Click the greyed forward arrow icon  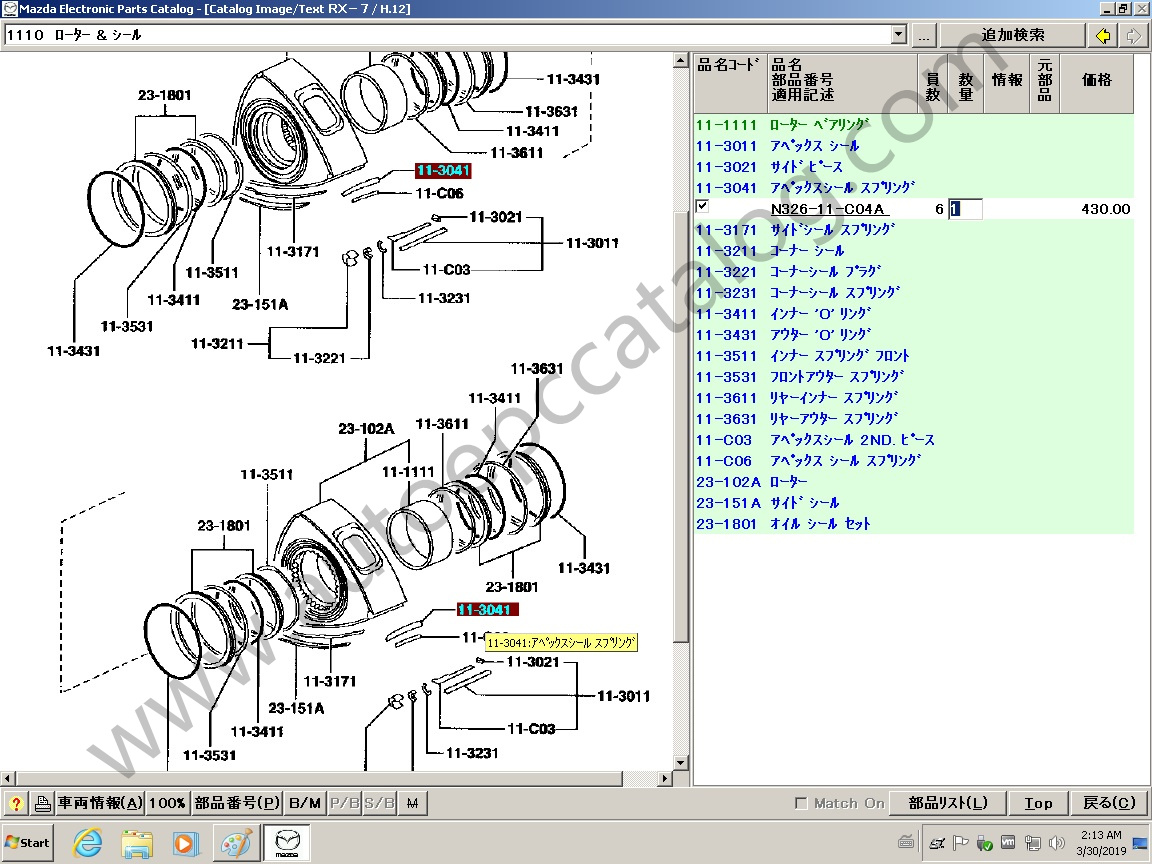pyautogui.click(x=1134, y=35)
